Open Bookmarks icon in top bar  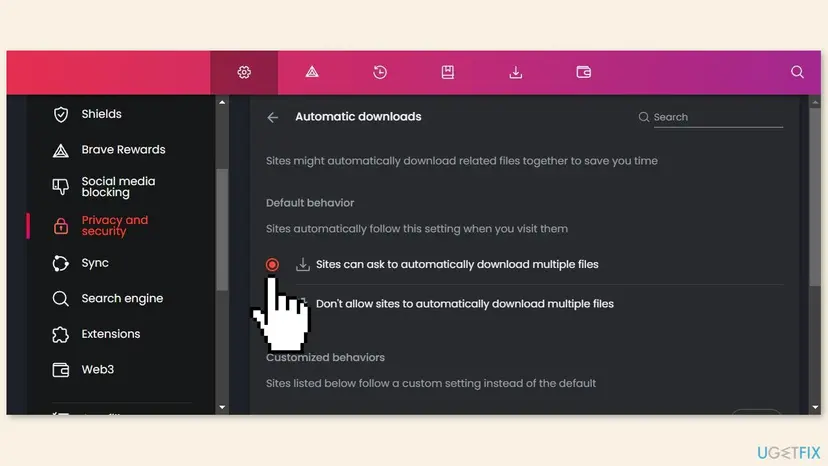pos(448,72)
